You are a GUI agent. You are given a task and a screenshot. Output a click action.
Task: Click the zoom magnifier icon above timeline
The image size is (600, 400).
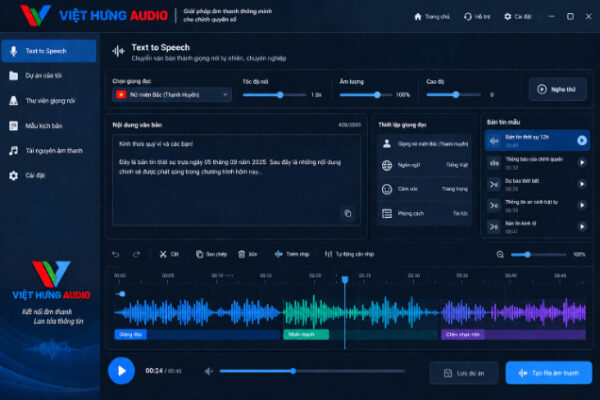coord(500,255)
